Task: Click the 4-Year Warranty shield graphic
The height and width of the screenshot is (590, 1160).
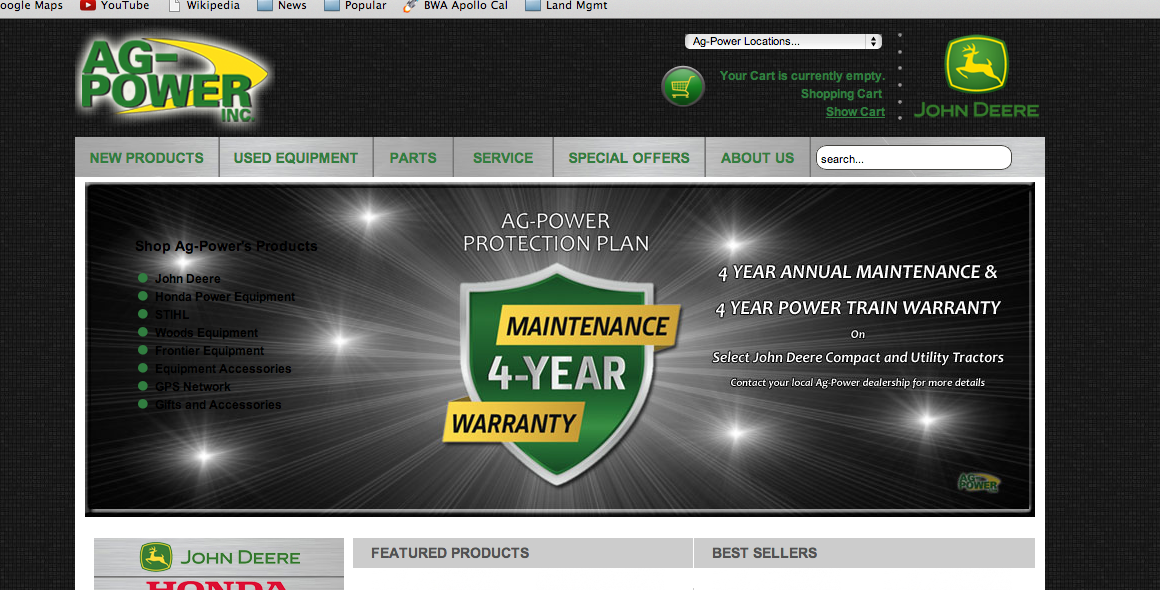Action: click(560, 373)
